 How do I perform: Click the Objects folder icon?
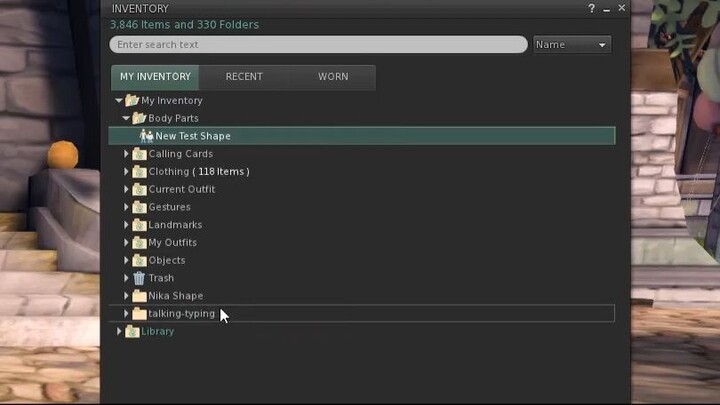[x=139, y=260]
